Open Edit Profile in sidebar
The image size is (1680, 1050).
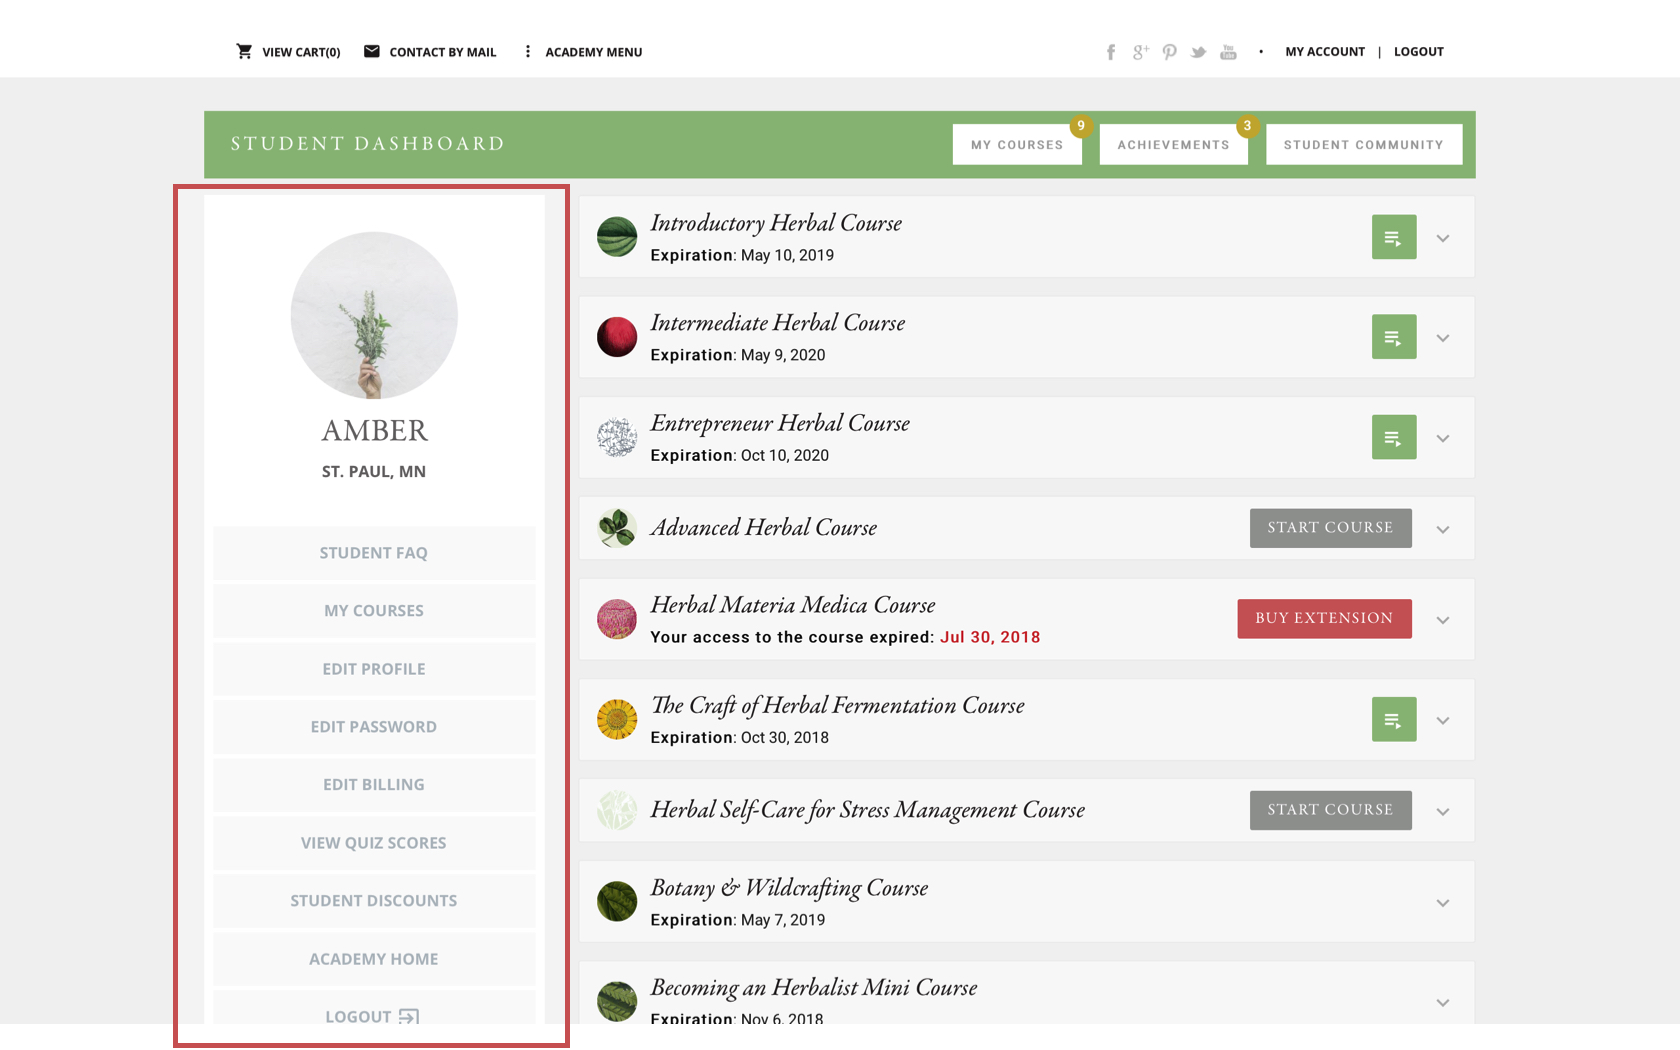tap(374, 669)
